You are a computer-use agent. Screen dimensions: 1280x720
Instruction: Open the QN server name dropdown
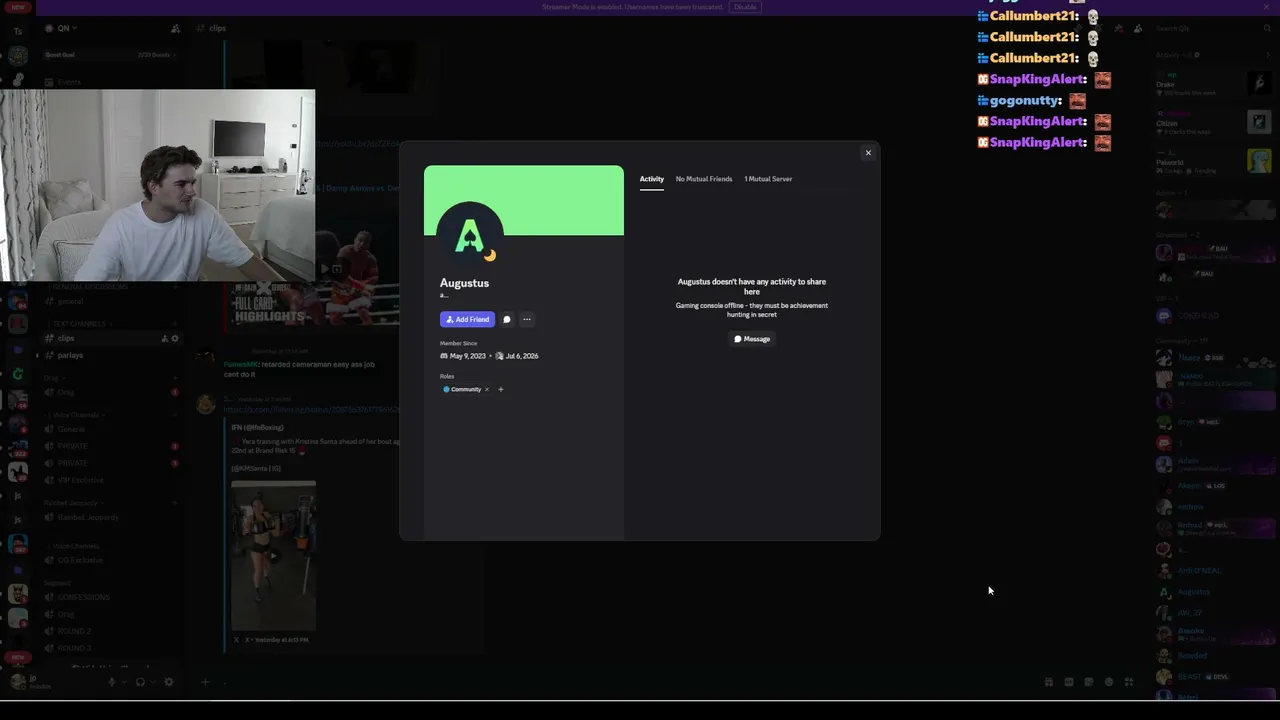(x=66, y=28)
